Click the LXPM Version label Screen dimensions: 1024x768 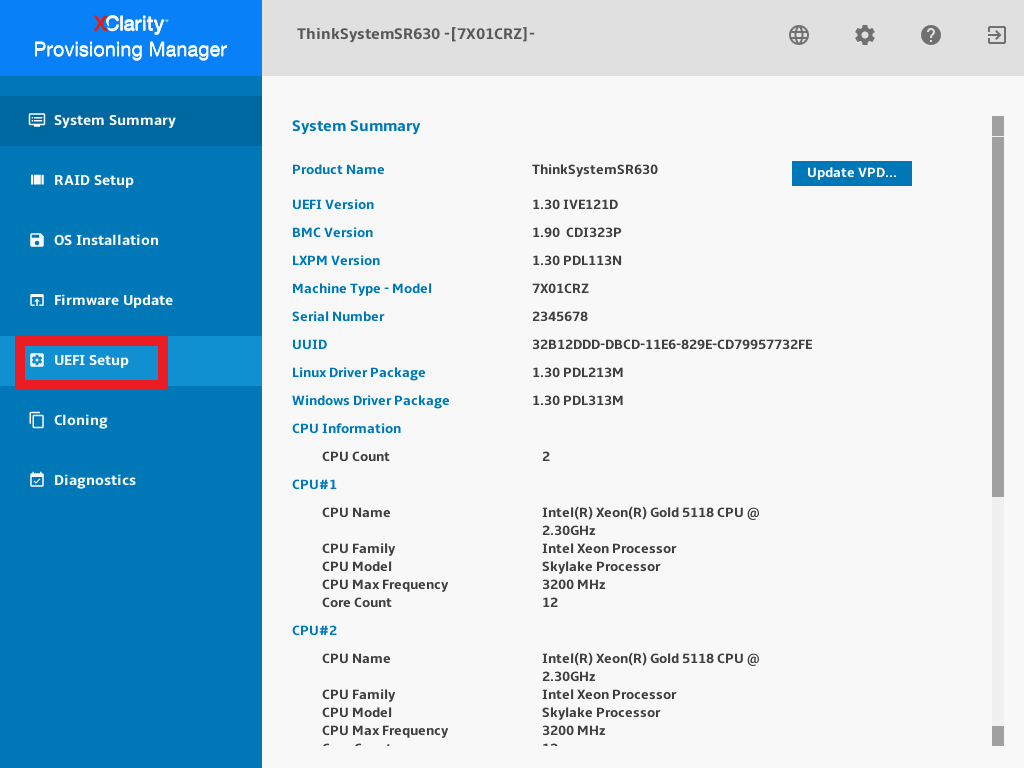point(336,261)
